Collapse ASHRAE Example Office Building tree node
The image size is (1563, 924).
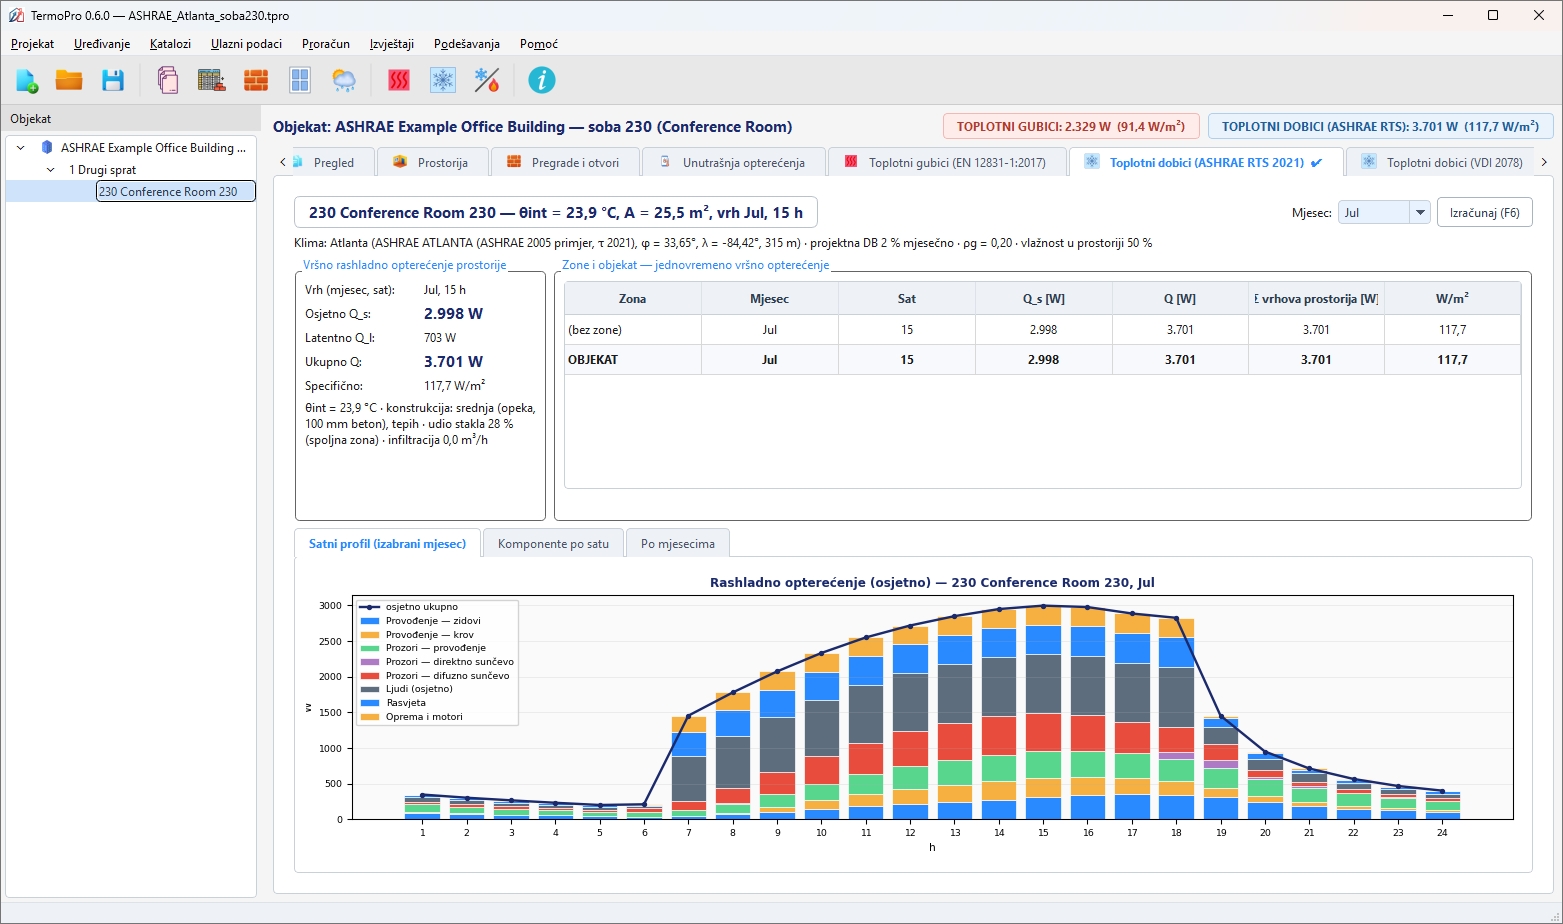click(x=20, y=148)
